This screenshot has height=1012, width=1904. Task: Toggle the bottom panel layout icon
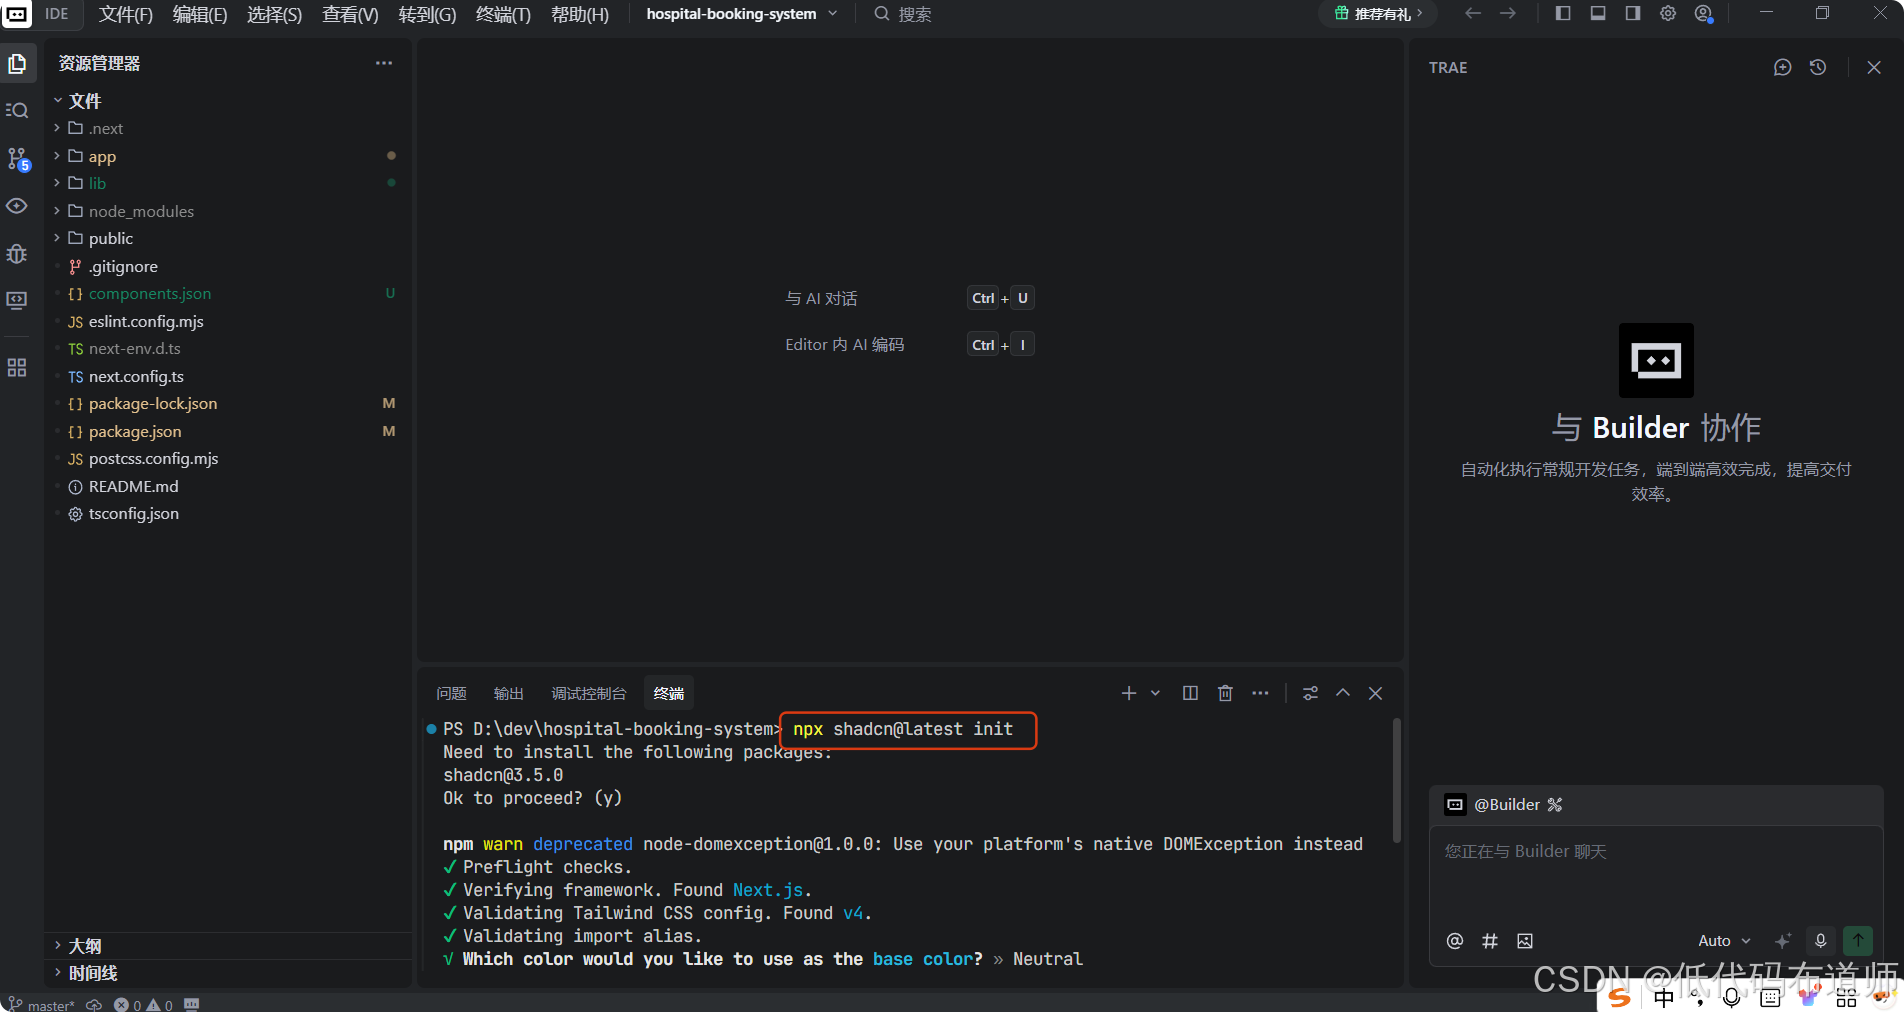coord(1598,13)
